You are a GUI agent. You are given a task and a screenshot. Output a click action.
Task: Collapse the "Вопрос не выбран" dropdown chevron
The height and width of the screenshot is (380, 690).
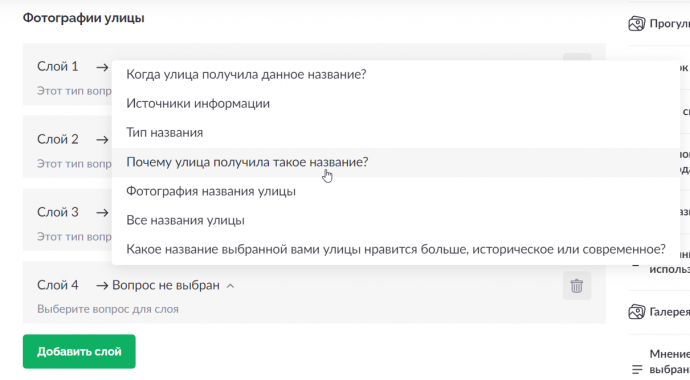230,286
